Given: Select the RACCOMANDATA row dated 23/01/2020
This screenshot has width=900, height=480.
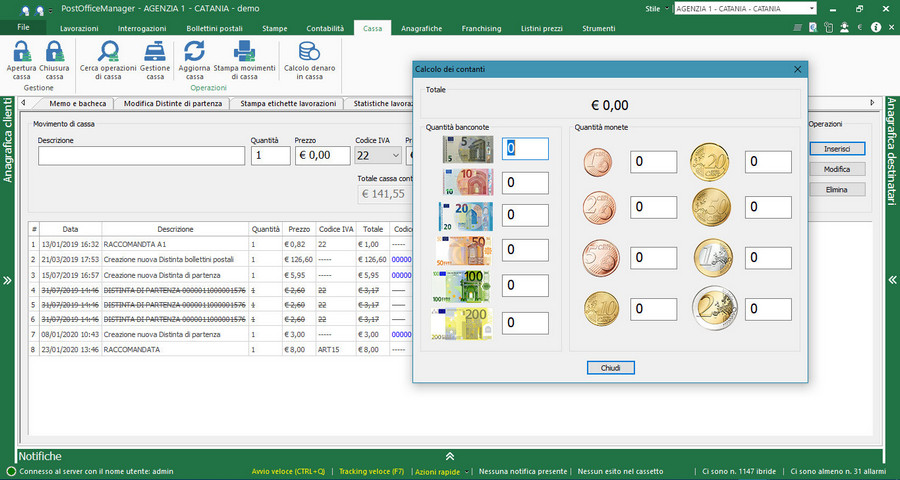Looking at the screenshot, I should (221, 349).
